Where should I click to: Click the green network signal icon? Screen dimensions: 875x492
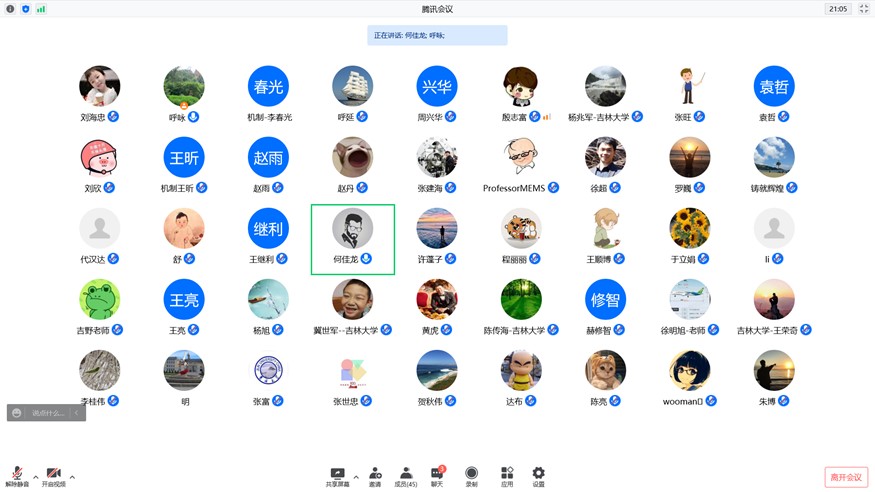tap(41, 9)
